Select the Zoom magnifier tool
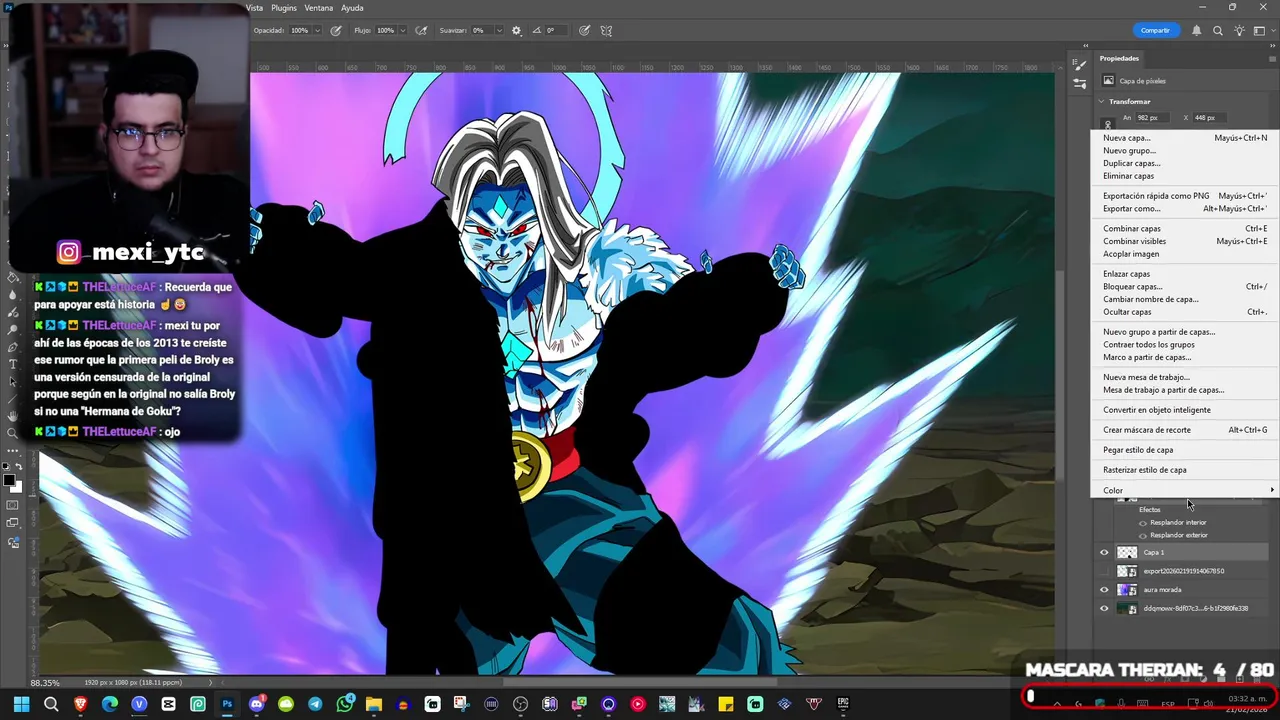 (x=12, y=433)
